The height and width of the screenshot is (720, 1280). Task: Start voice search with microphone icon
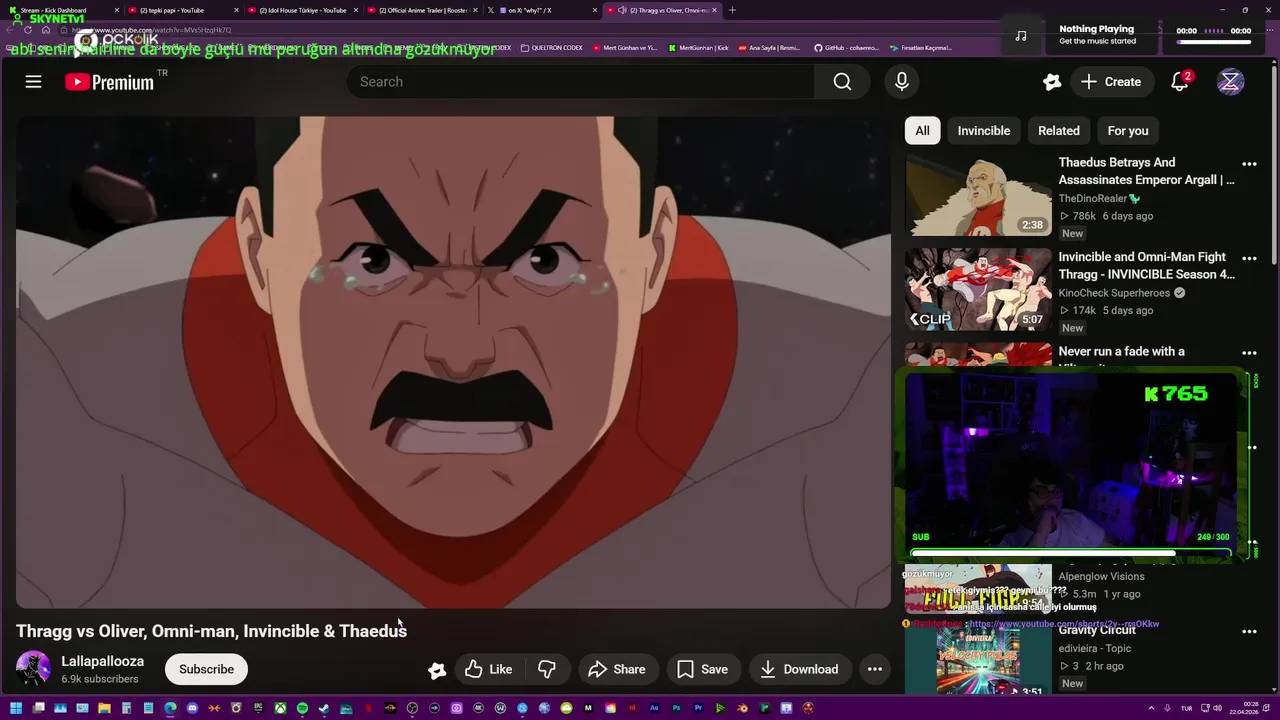902,82
